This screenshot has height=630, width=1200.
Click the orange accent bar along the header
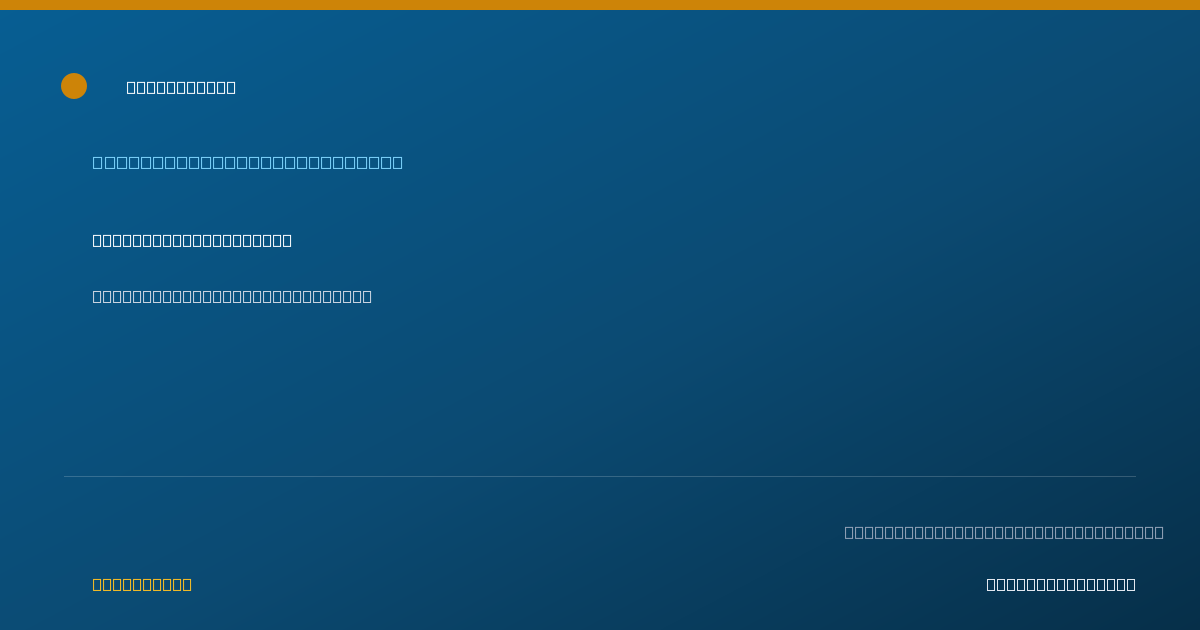click(600, 5)
